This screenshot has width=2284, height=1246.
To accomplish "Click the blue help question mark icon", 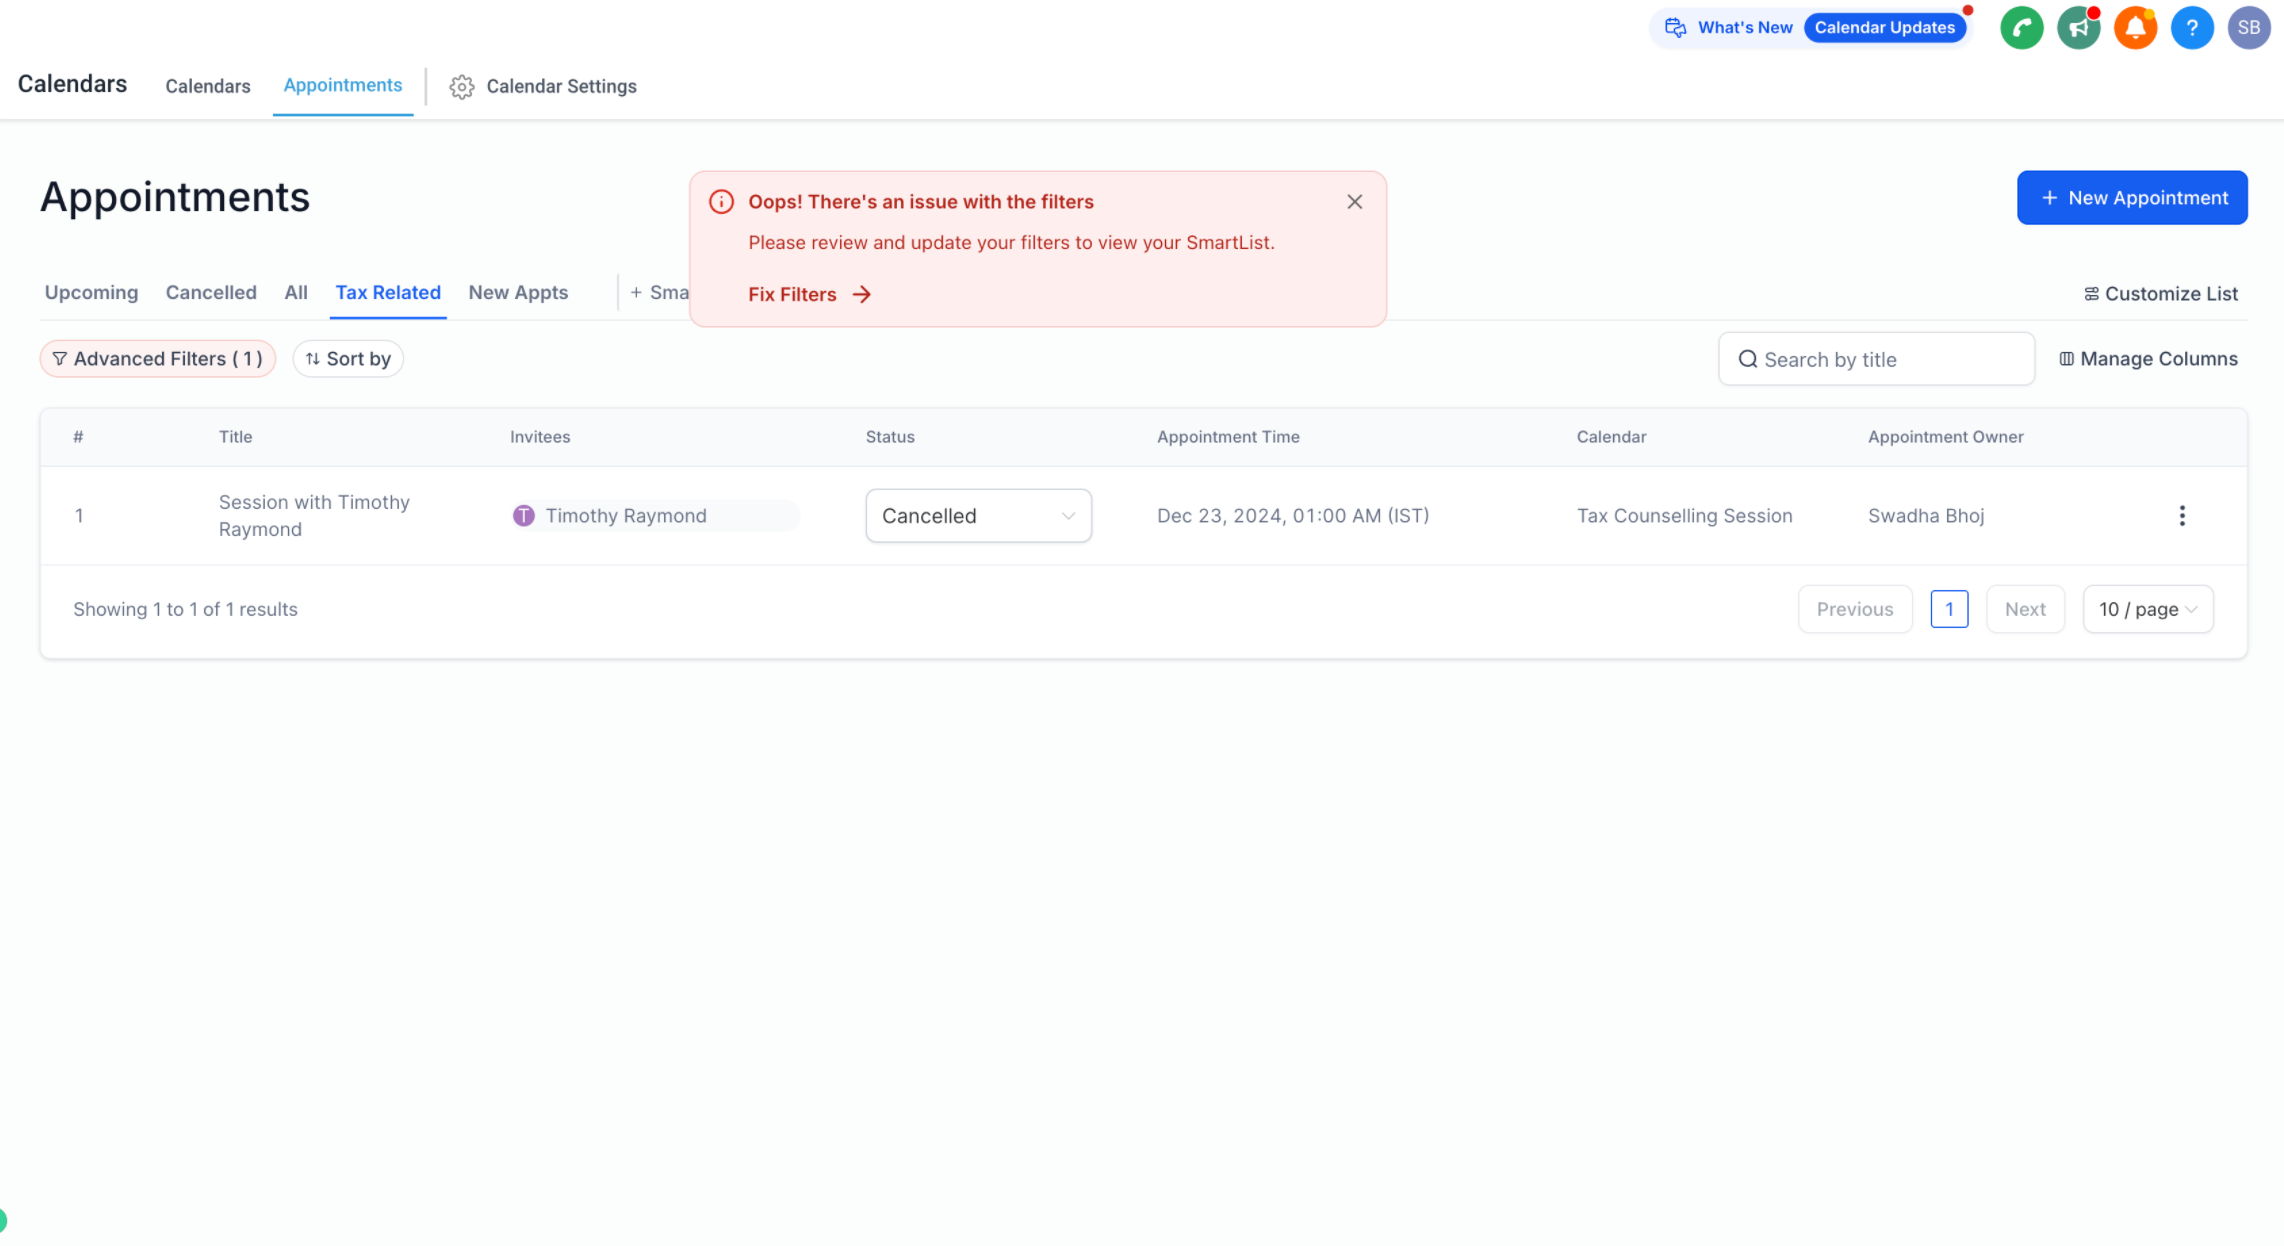I will click(2192, 28).
